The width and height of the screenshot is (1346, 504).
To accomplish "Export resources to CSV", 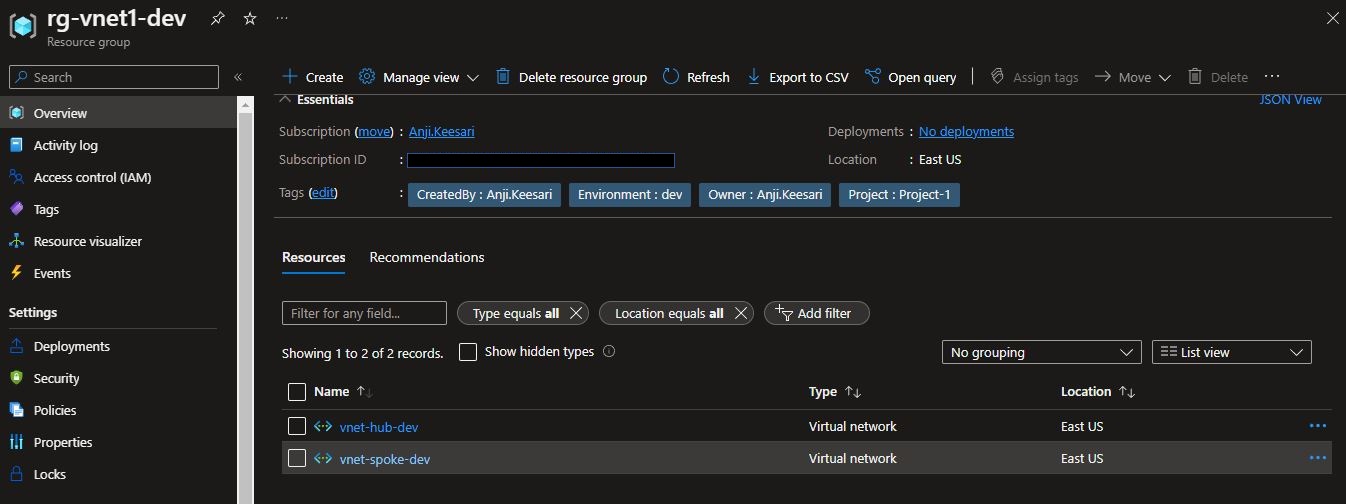I will point(798,77).
